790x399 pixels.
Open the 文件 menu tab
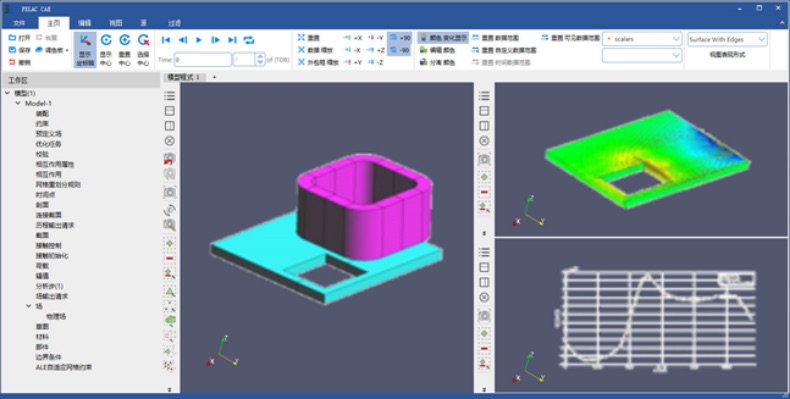[x=19, y=23]
